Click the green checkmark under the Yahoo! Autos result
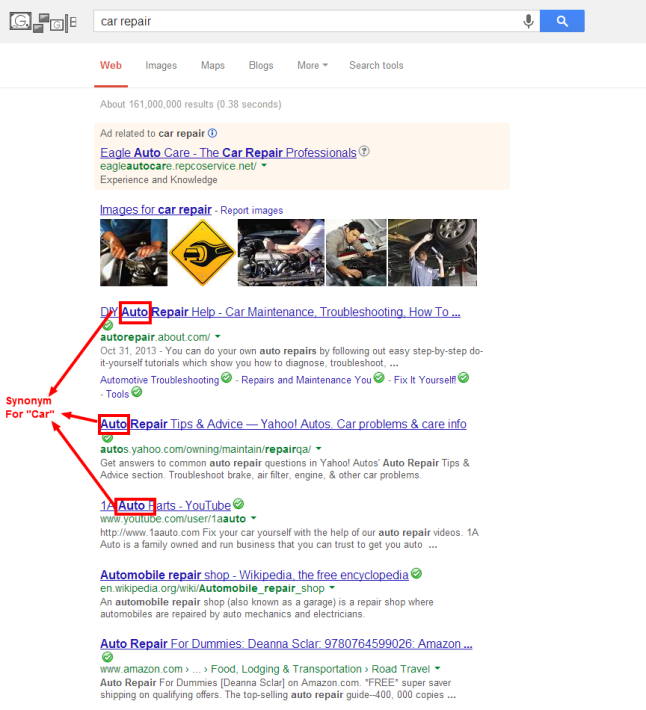 pos(107,437)
